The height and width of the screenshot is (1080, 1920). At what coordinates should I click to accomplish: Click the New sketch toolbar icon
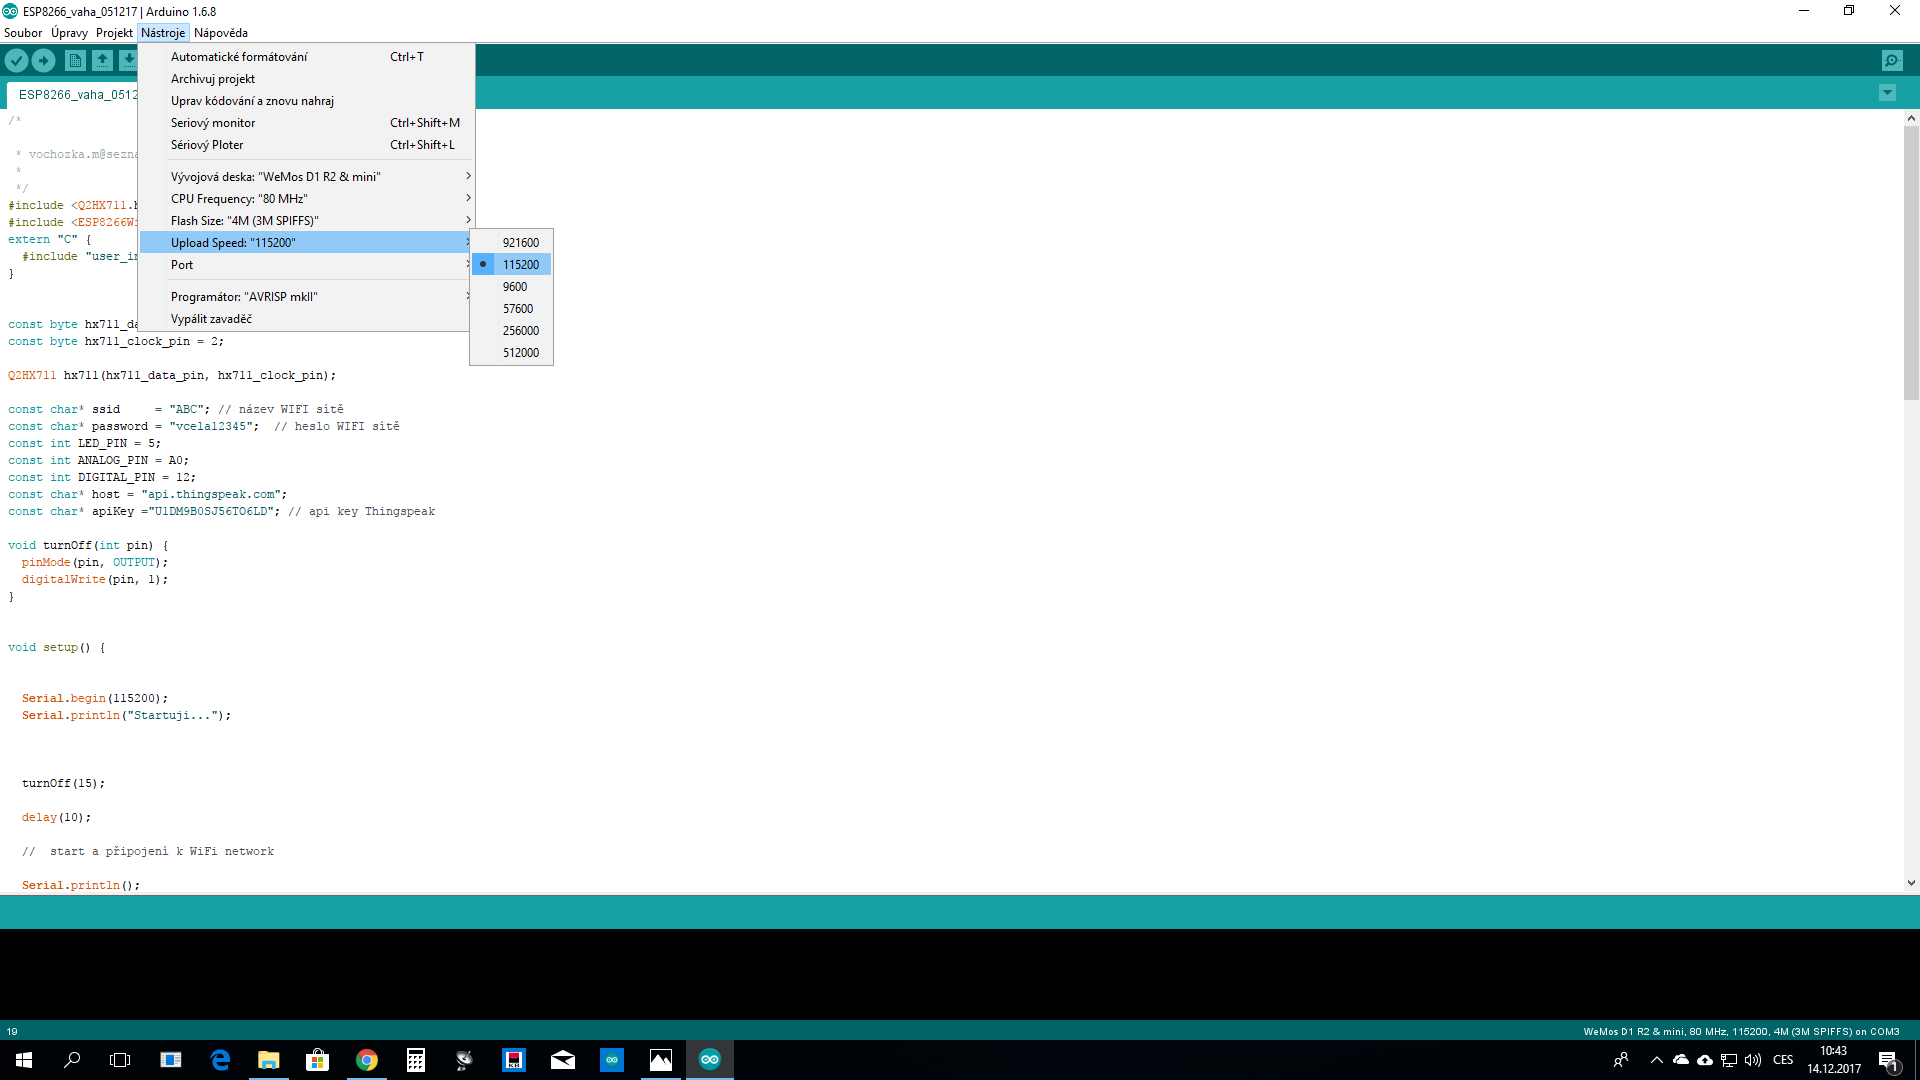point(75,61)
